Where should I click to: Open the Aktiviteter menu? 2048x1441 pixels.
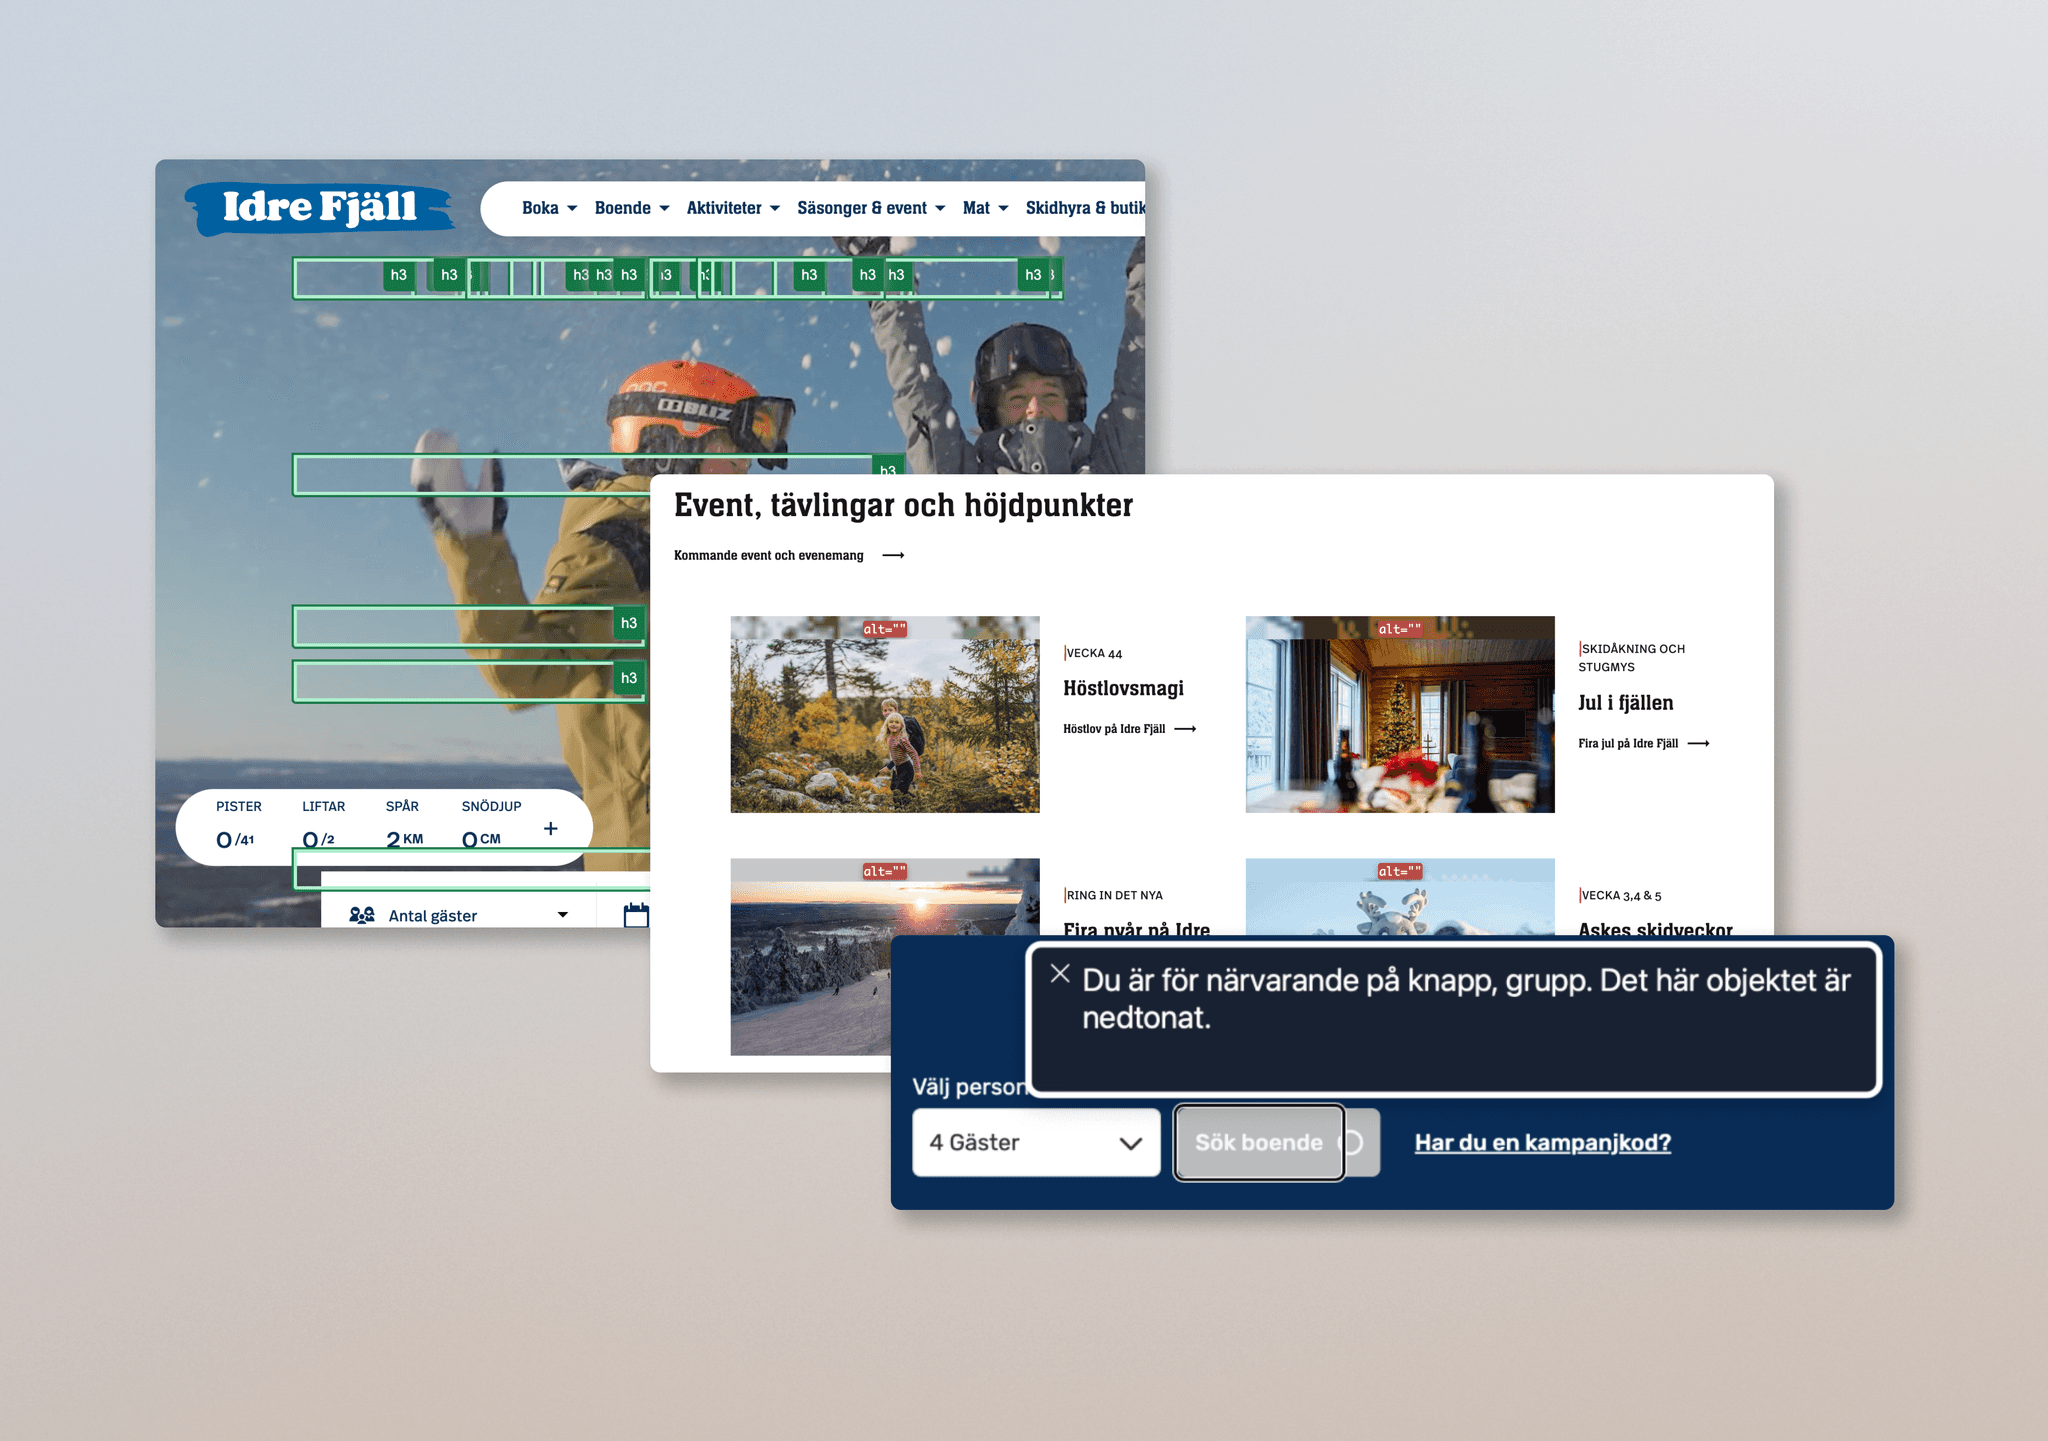(733, 208)
